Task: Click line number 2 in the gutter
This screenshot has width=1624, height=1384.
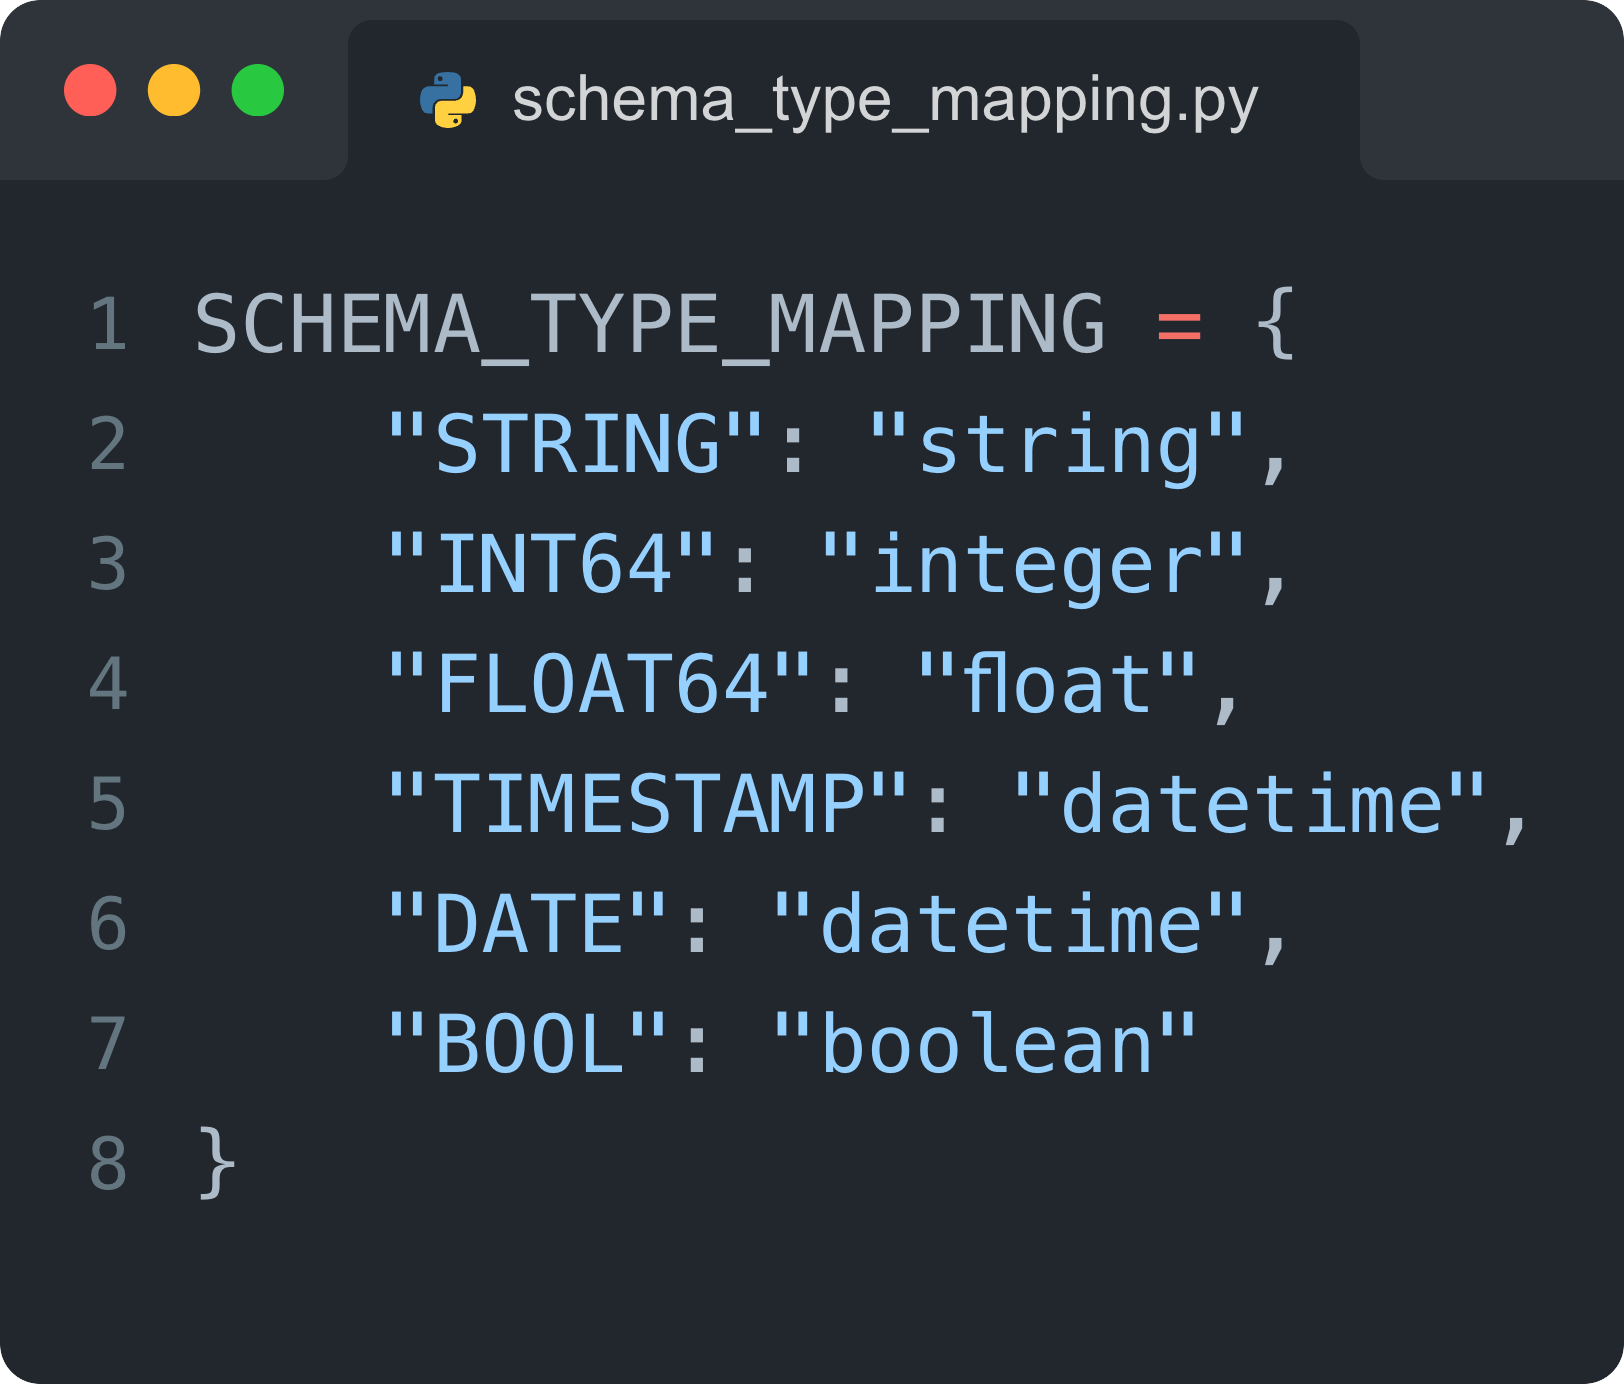Action: [x=109, y=444]
